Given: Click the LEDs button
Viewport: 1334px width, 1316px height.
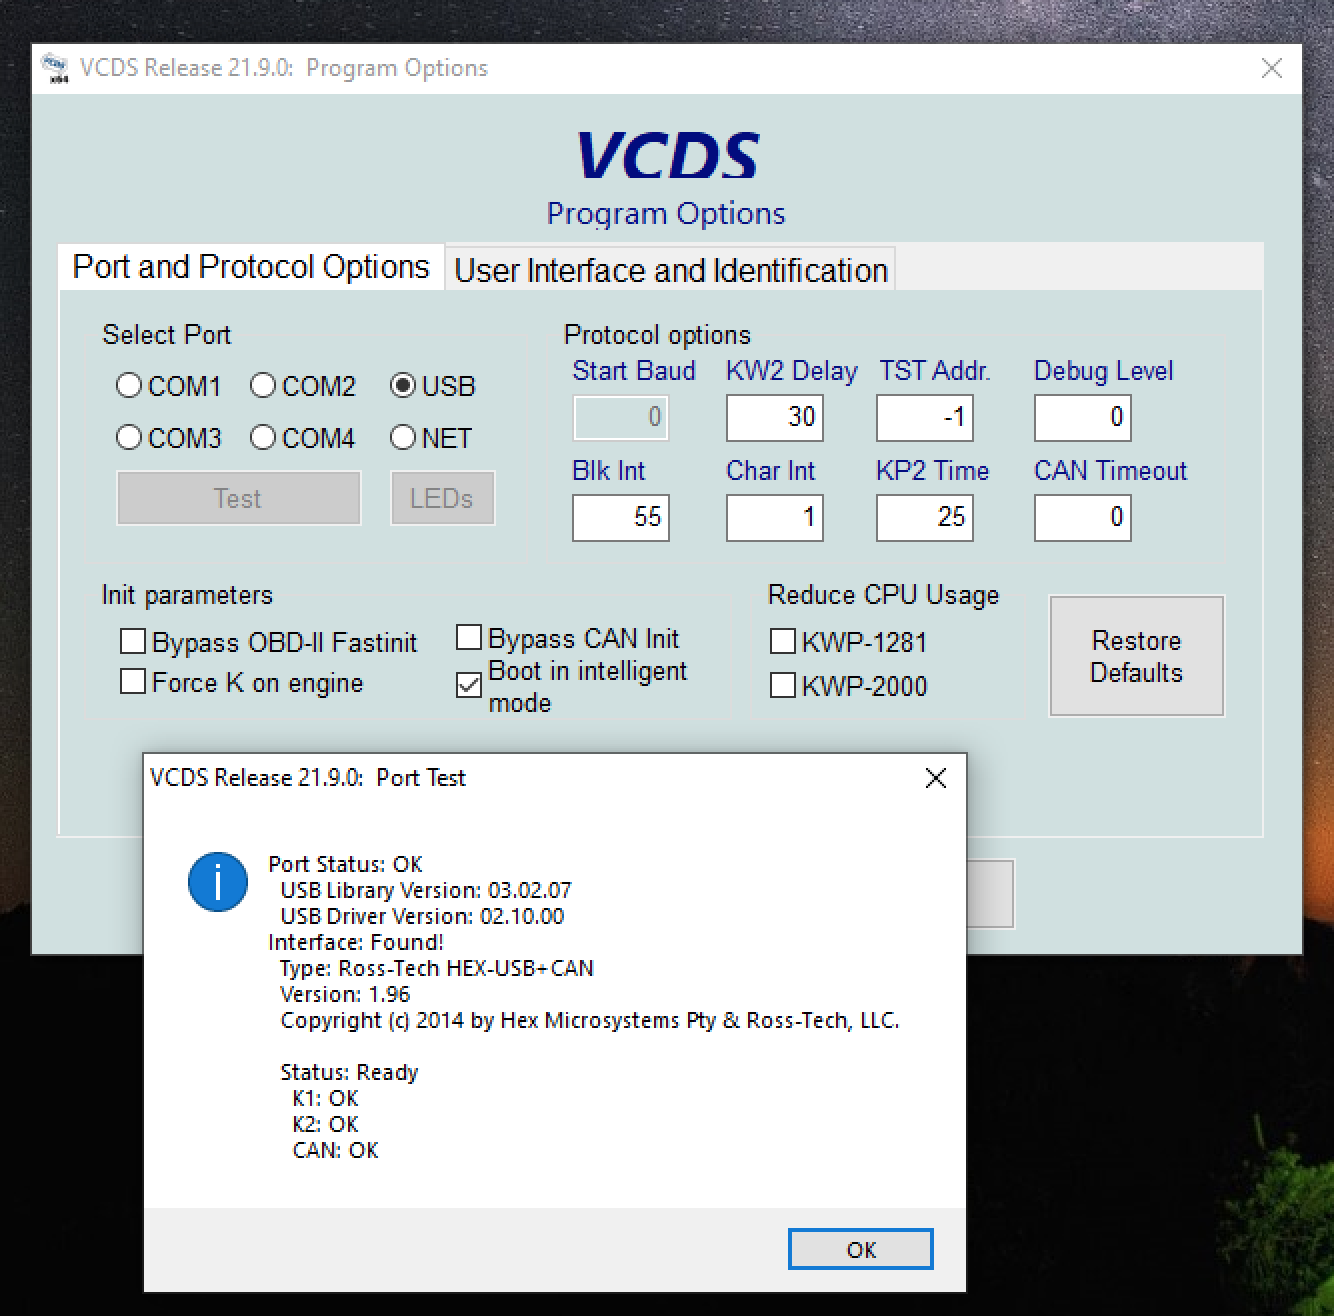Looking at the screenshot, I should (x=442, y=498).
